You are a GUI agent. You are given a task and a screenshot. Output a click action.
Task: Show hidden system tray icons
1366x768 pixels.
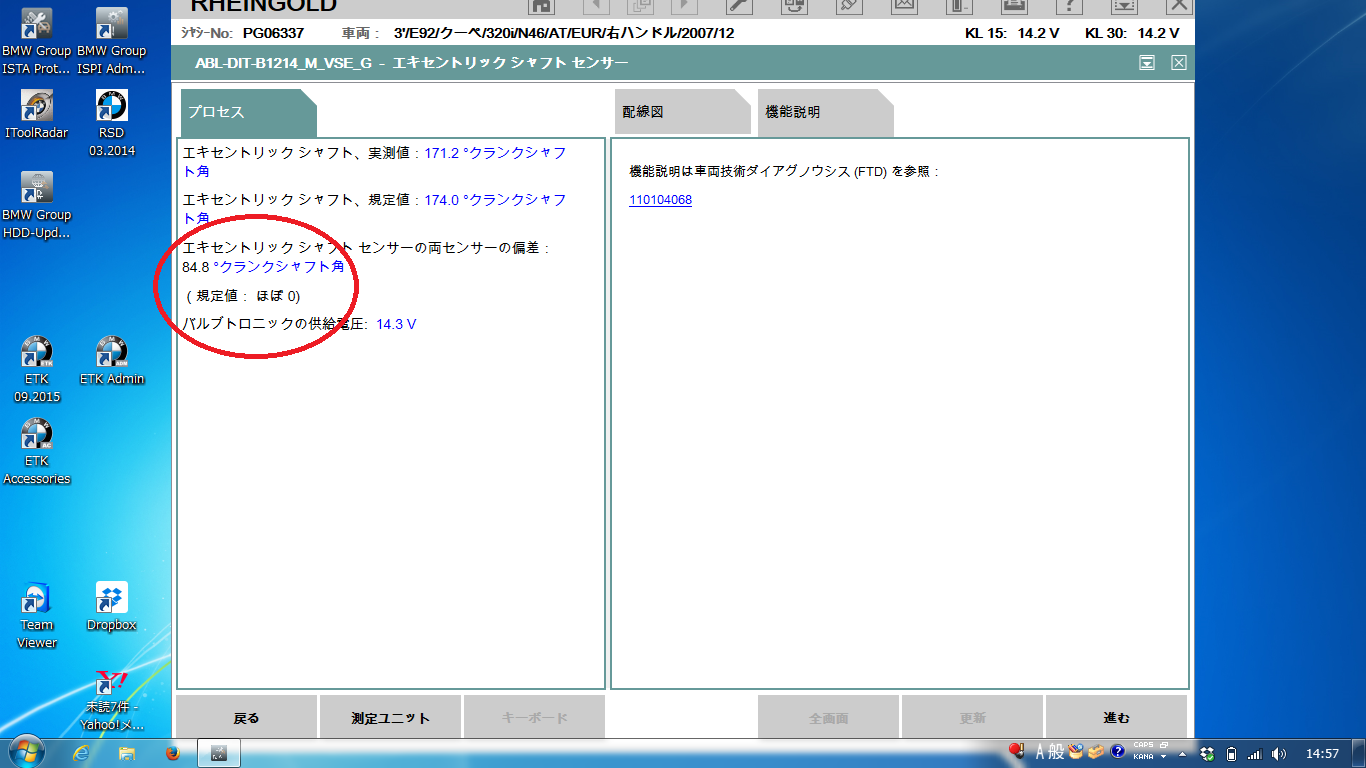tap(1183, 754)
